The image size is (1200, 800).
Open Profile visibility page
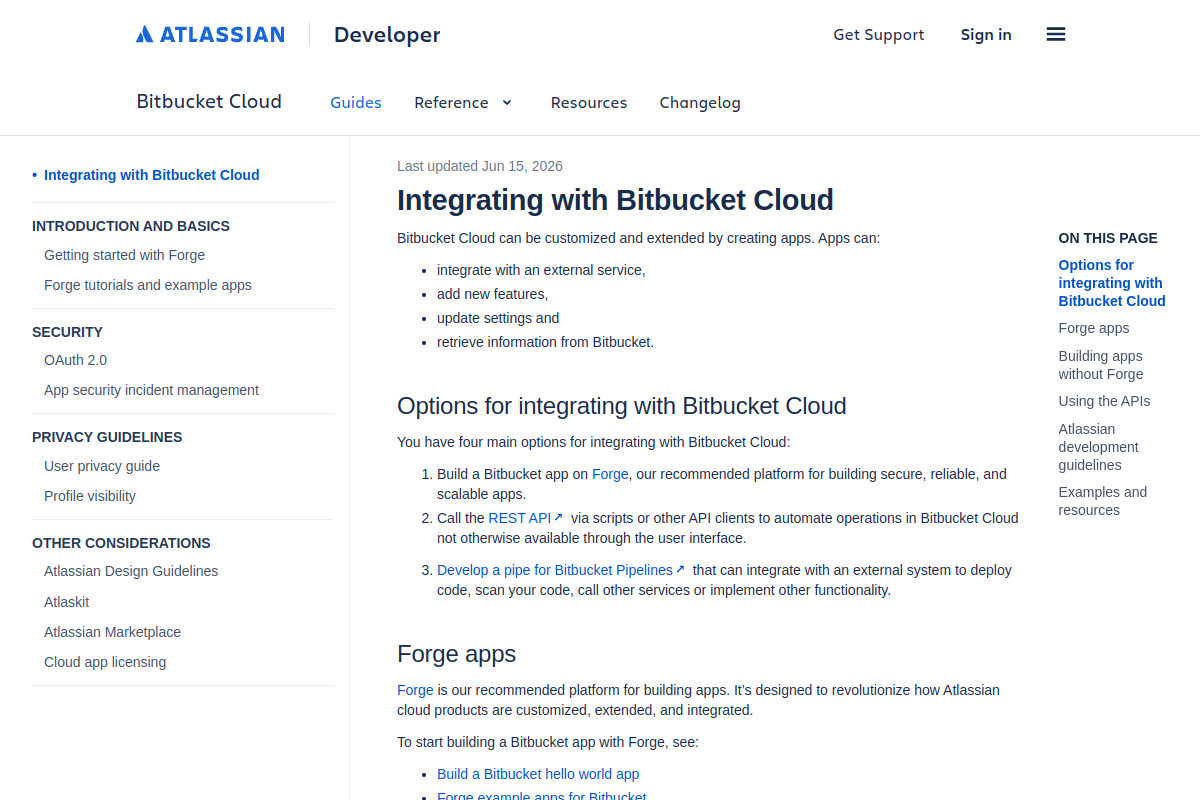pos(90,496)
